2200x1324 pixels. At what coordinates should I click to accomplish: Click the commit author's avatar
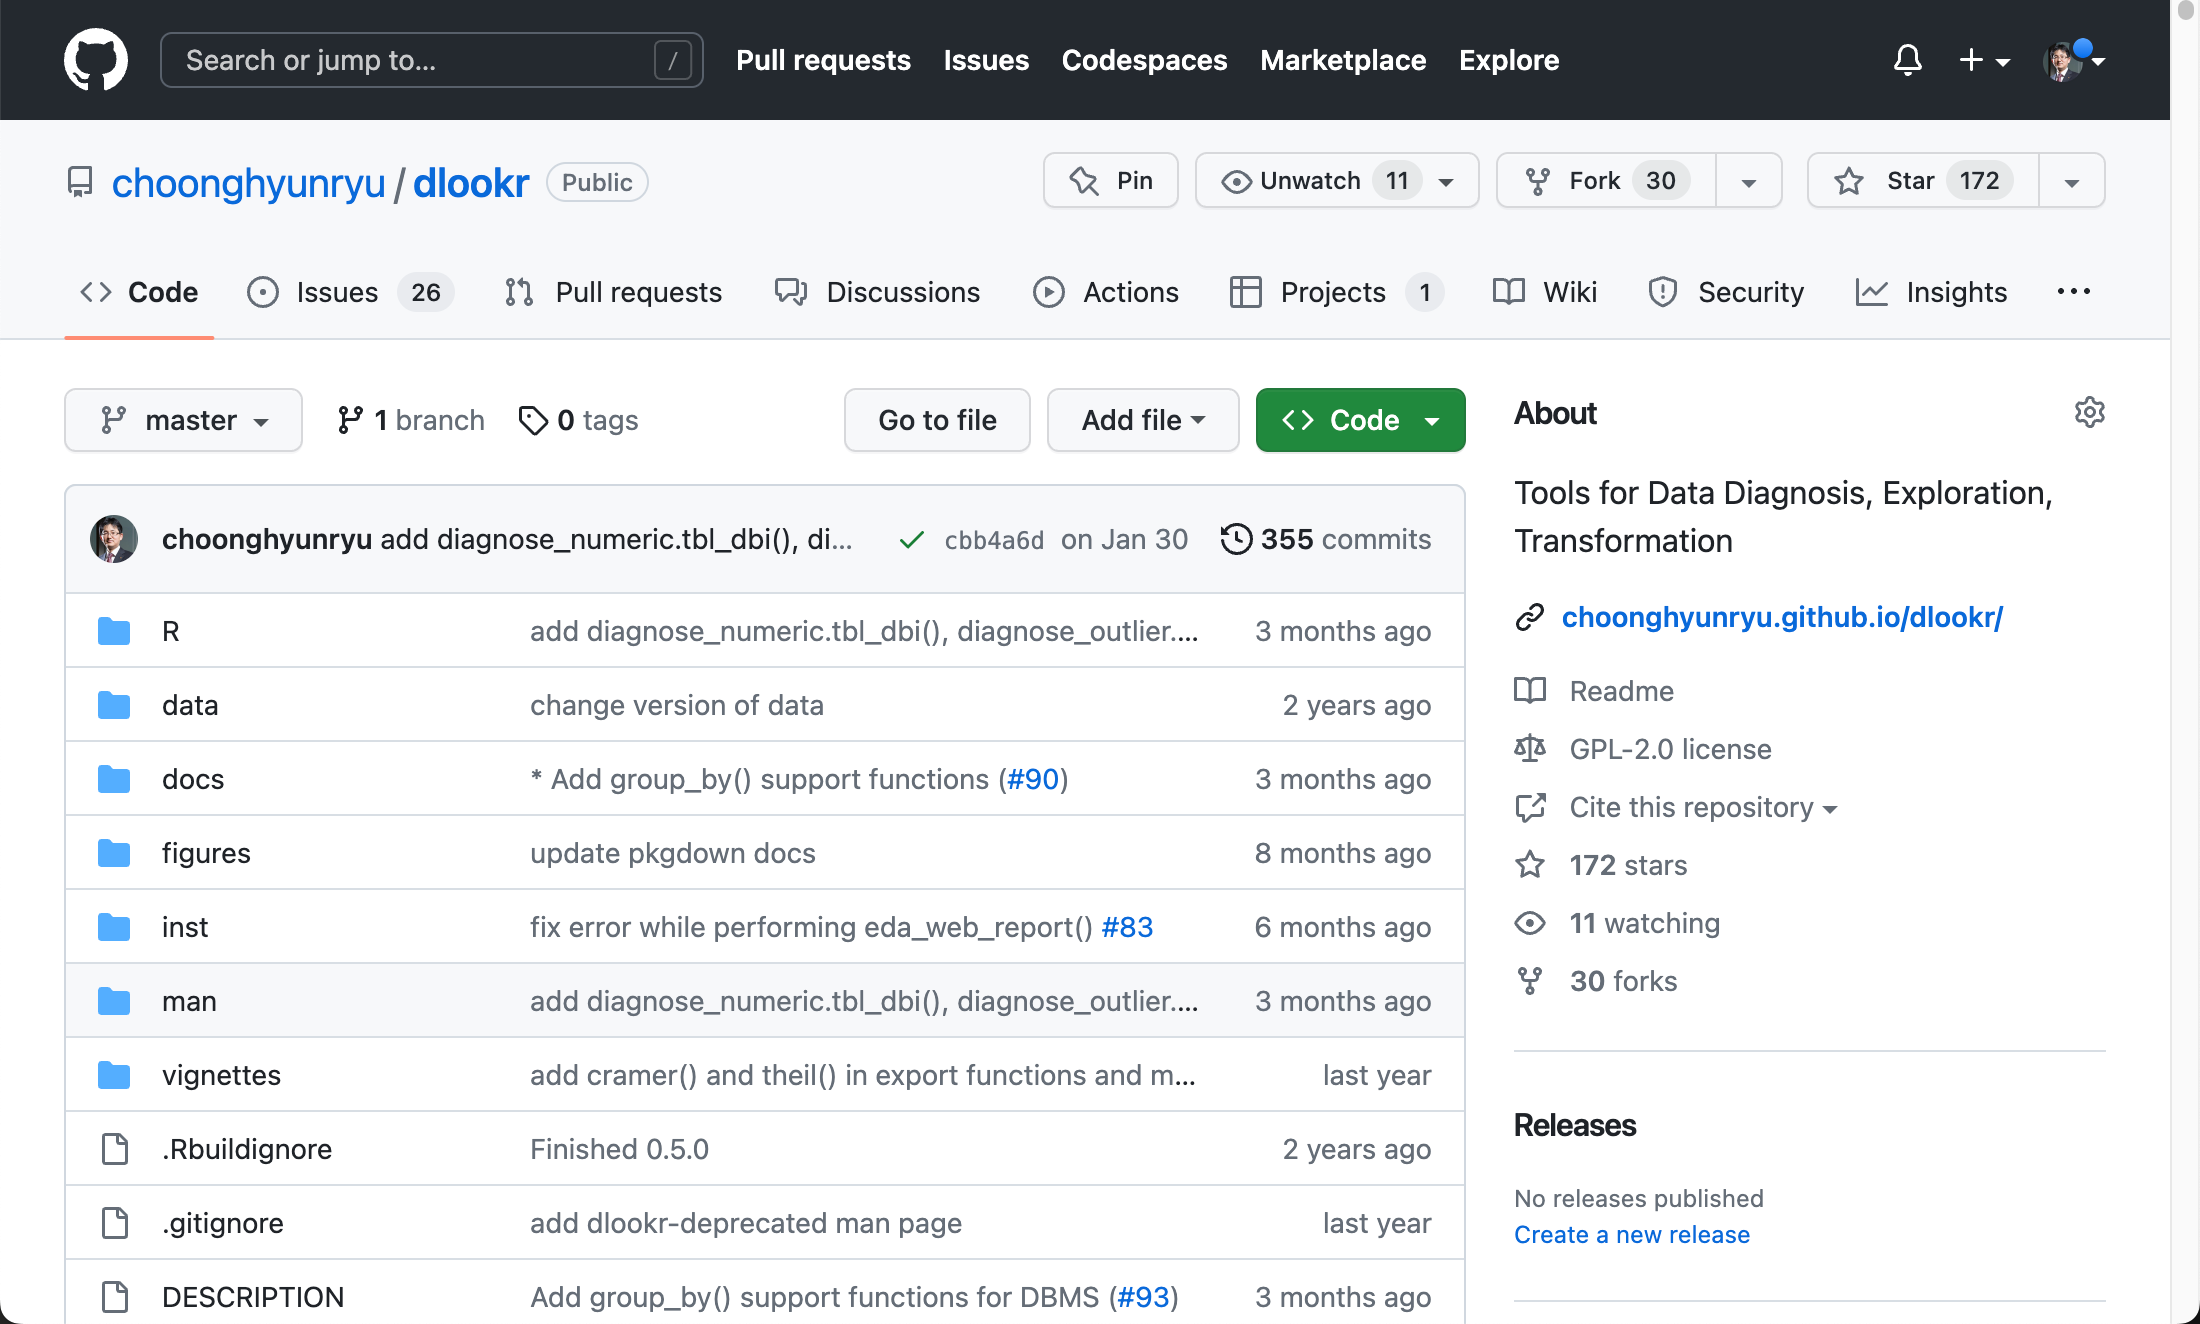[114, 539]
